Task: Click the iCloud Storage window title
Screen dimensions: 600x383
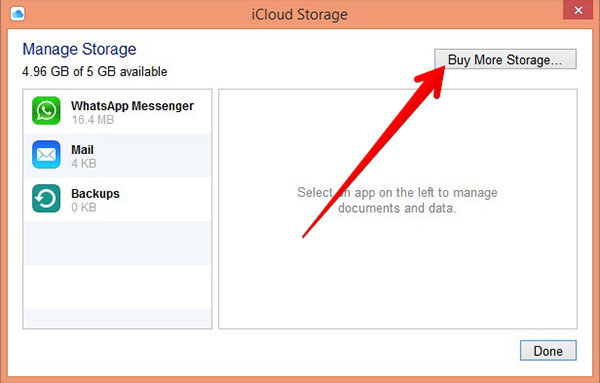Action: point(300,15)
